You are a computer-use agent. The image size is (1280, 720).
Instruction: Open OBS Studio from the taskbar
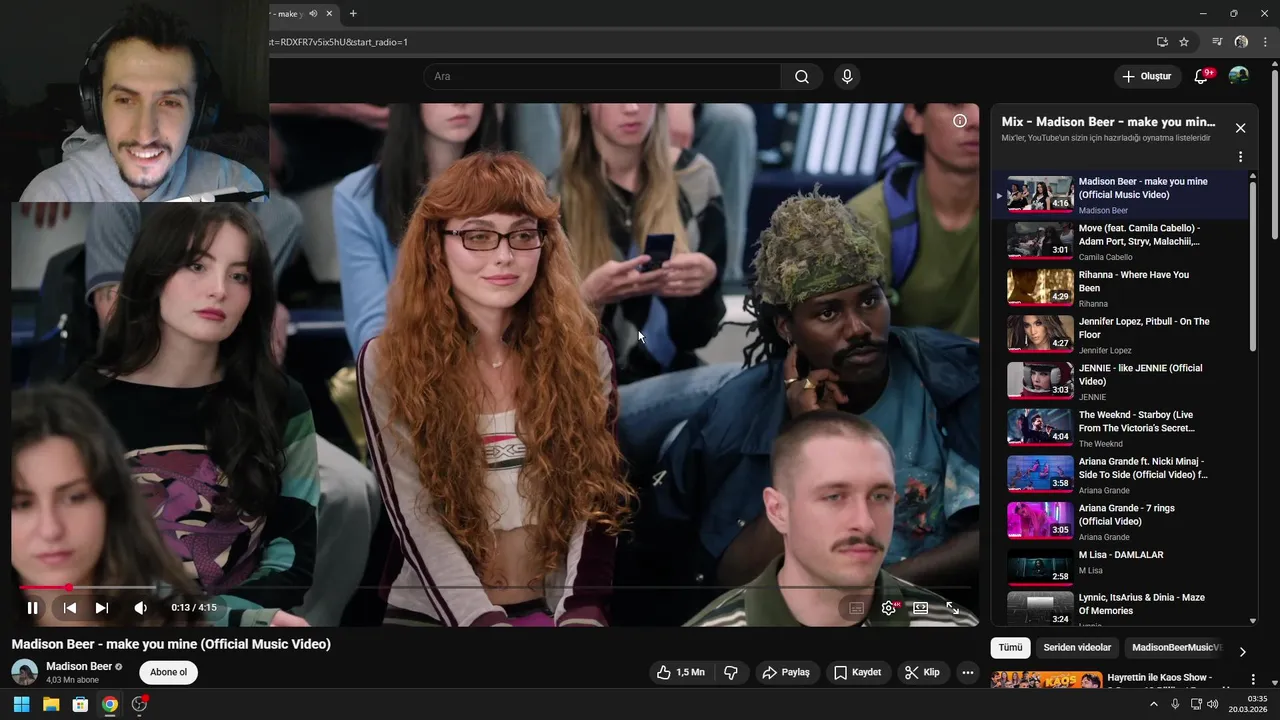click(139, 704)
